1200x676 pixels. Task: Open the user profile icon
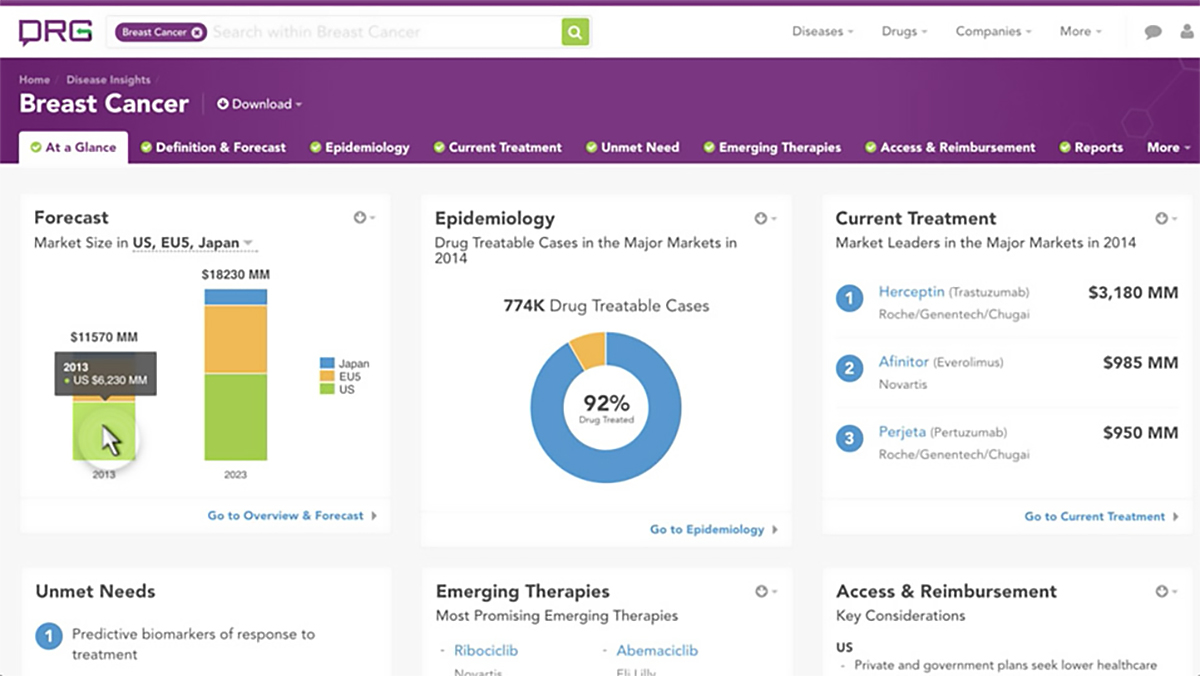point(1186,32)
